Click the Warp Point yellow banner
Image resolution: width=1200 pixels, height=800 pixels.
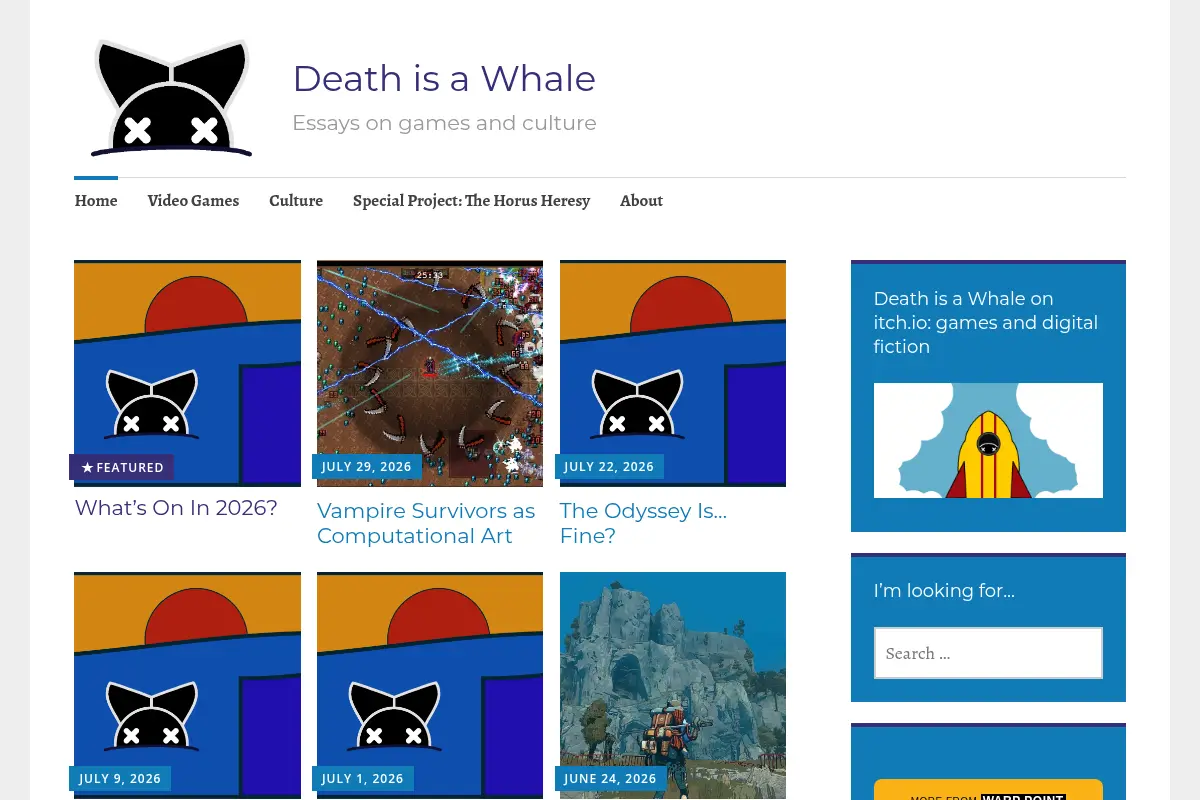pos(988,790)
